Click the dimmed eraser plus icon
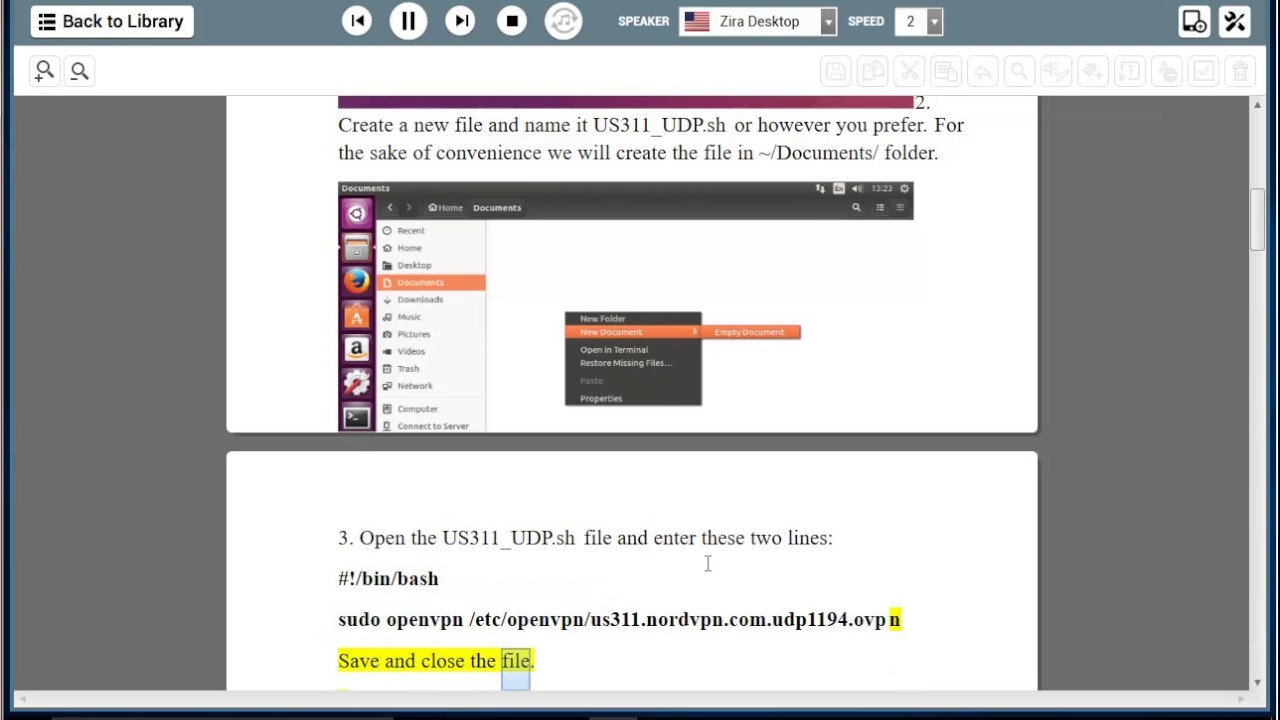 coord(1093,71)
